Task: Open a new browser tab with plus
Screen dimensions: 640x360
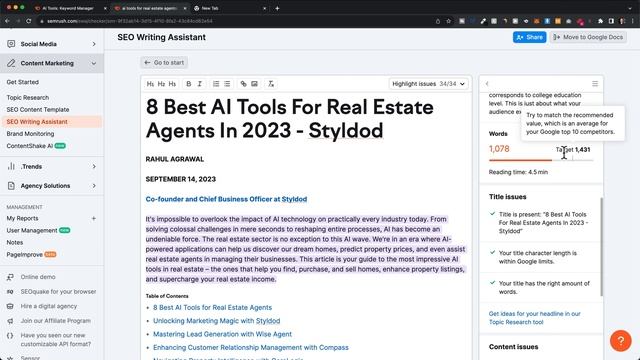Action: 277,8
